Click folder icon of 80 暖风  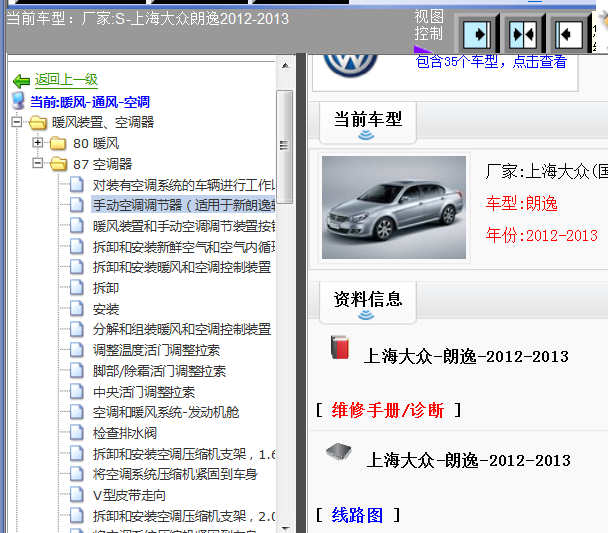58,143
